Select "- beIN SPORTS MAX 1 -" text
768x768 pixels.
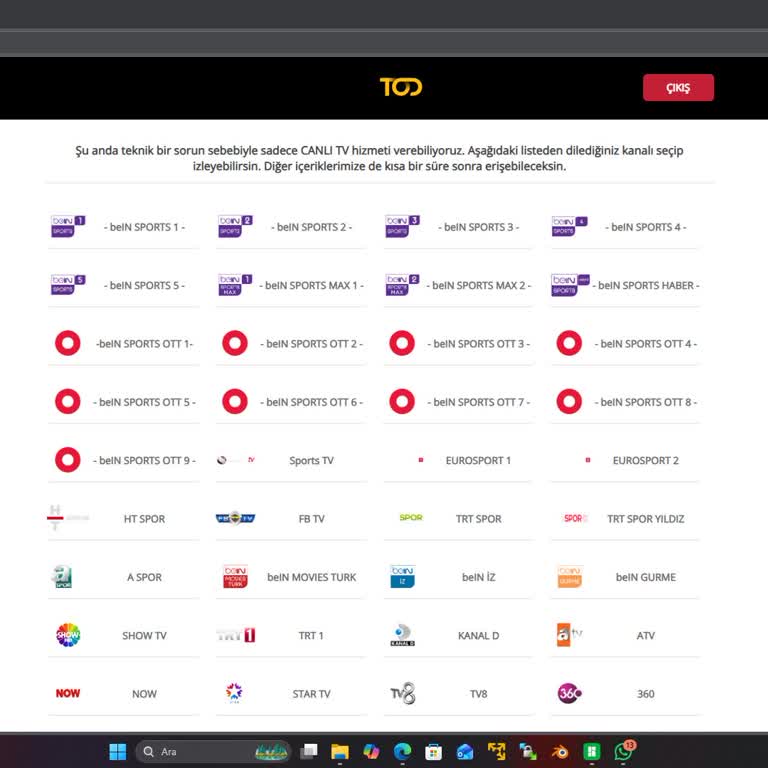click(x=311, y=285)
